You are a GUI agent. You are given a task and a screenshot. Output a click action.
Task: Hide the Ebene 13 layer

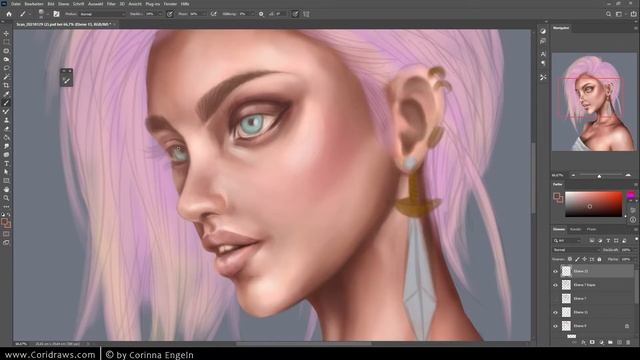coord(556,271)
